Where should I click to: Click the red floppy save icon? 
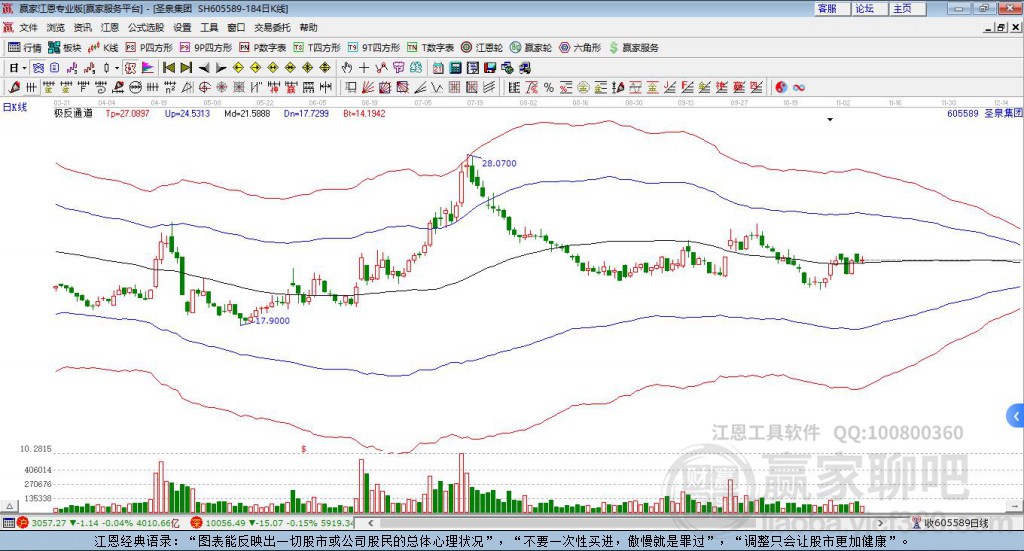pyautogui.click(x=490, y=68)
